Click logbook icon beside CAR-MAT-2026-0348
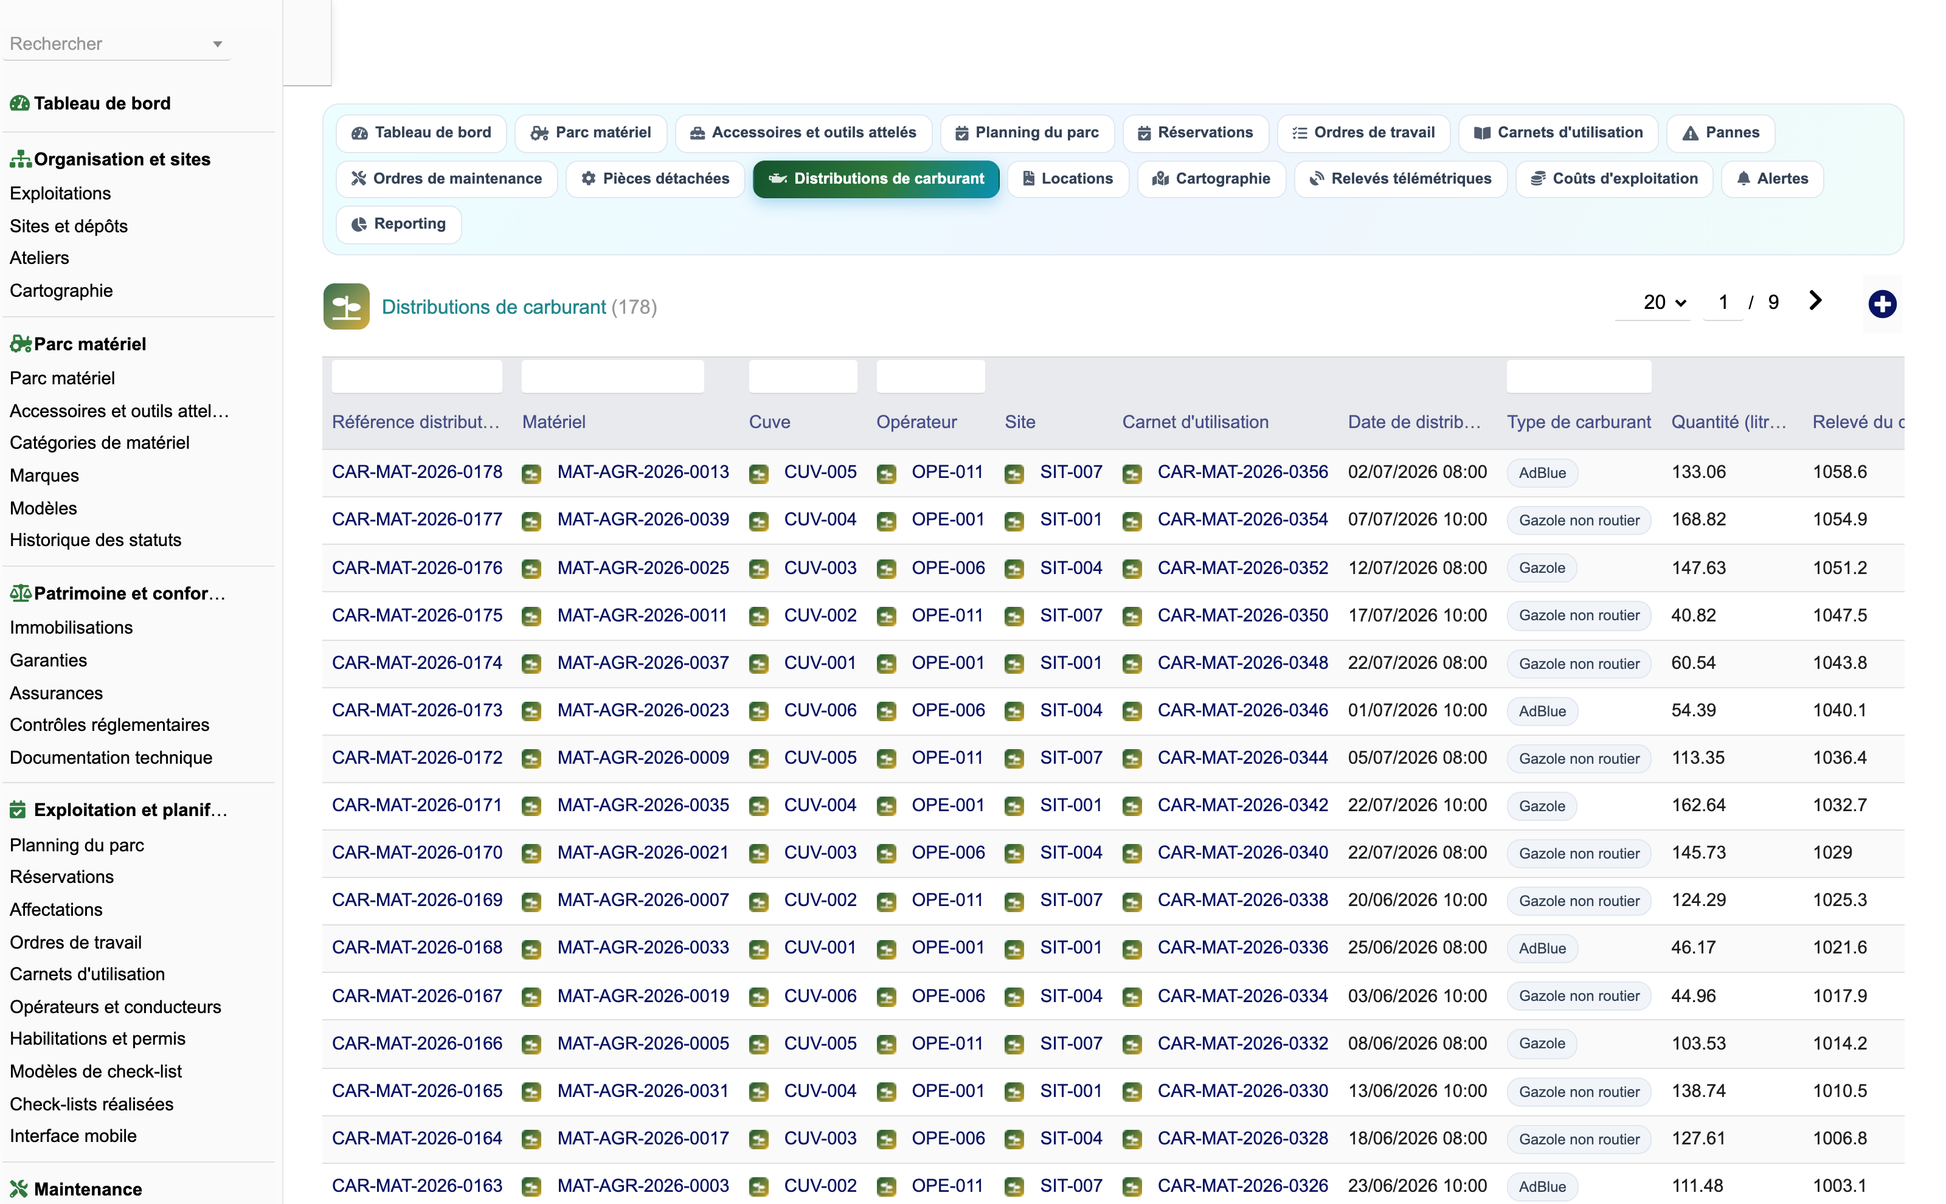 pos(1132,664)
